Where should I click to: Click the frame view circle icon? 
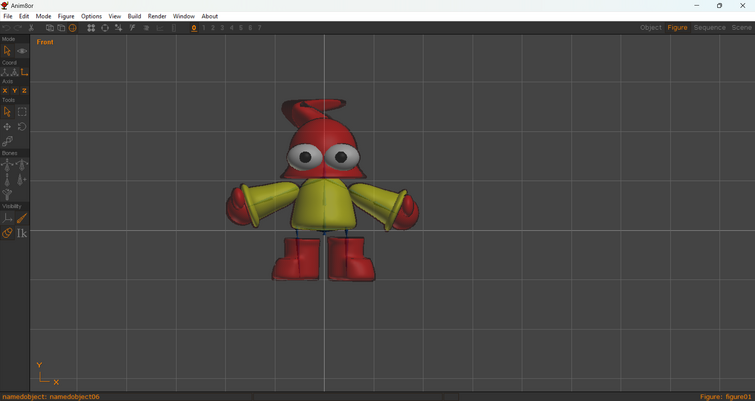point(104,28)
